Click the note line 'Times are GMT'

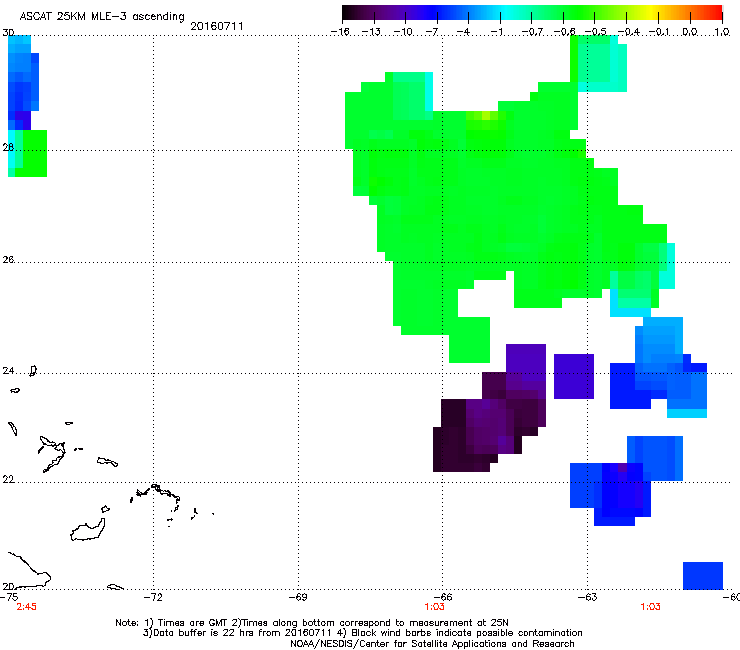192,623
